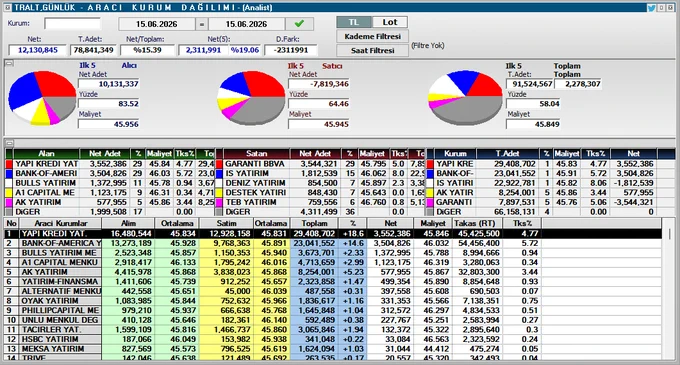Click buyers Net Adet value 10,131,337

click(x=108, y=84)
